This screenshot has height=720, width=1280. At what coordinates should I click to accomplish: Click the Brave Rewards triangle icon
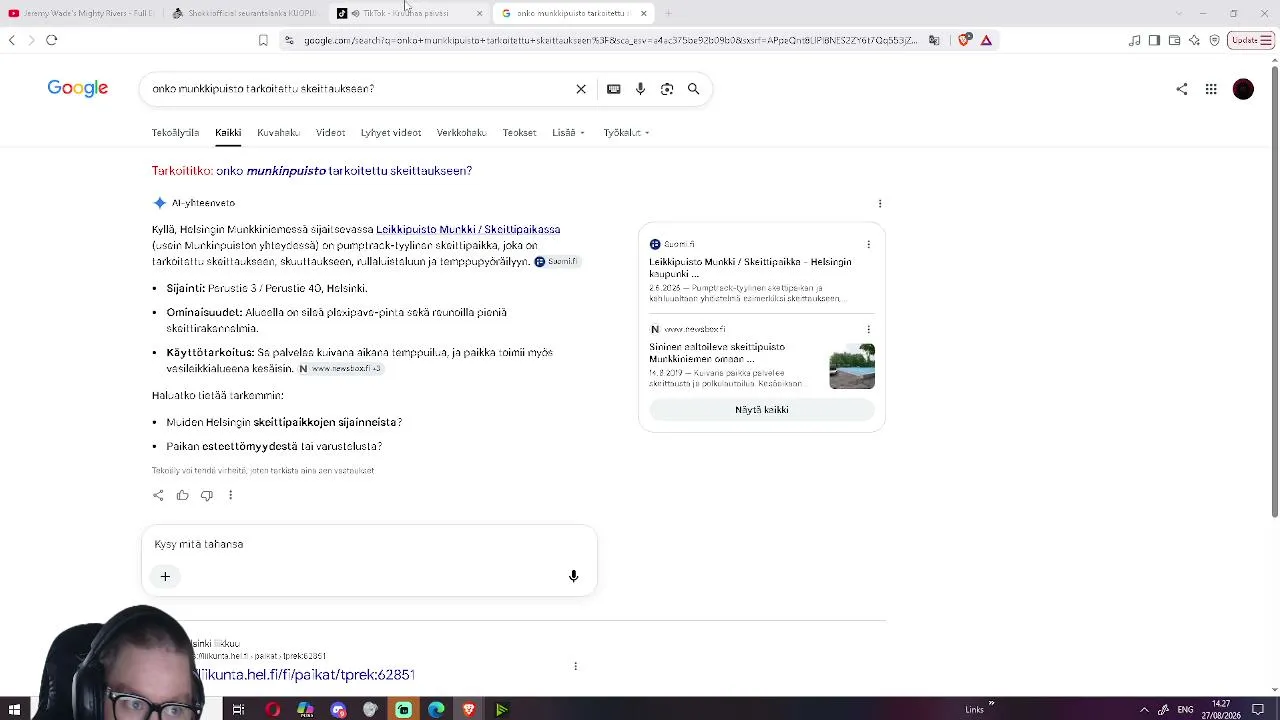(986, 40)
